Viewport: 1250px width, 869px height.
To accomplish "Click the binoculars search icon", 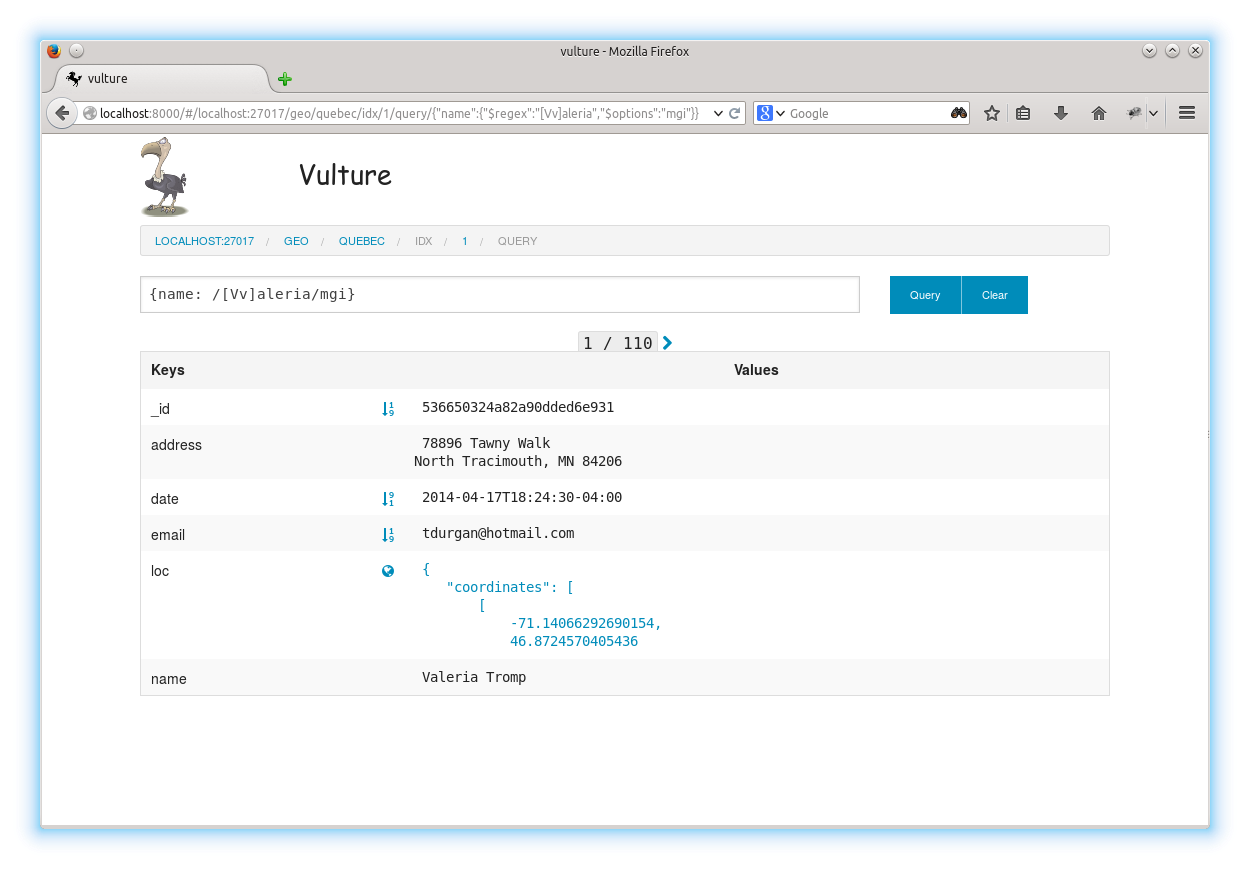I will pyautogui.click(x=959, y=113).
